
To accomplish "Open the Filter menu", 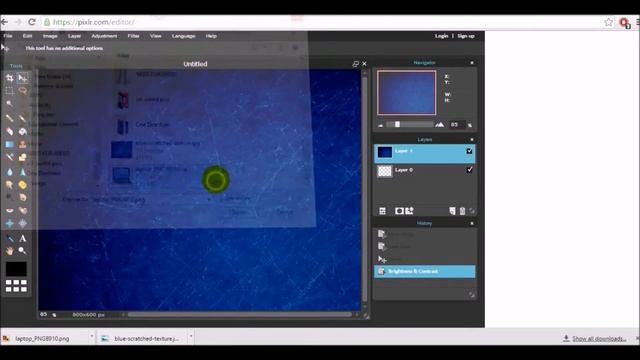I will click(x=133, y=36).
